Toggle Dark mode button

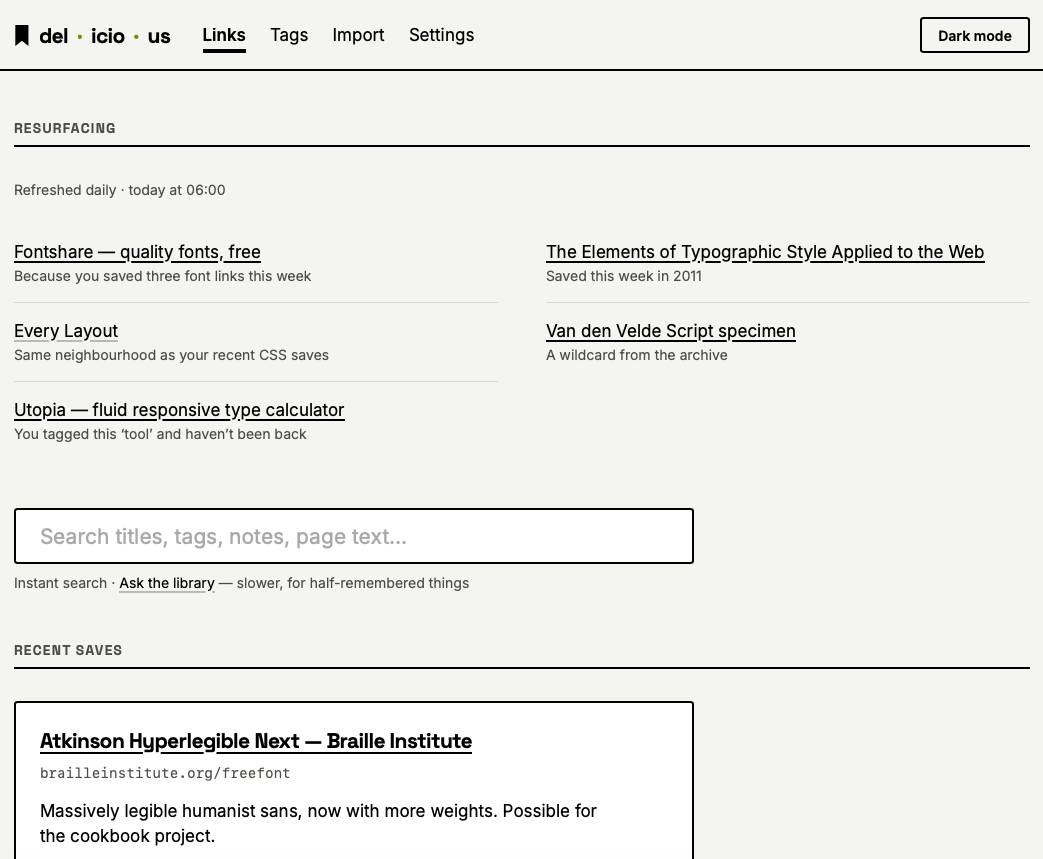(974, 35)
